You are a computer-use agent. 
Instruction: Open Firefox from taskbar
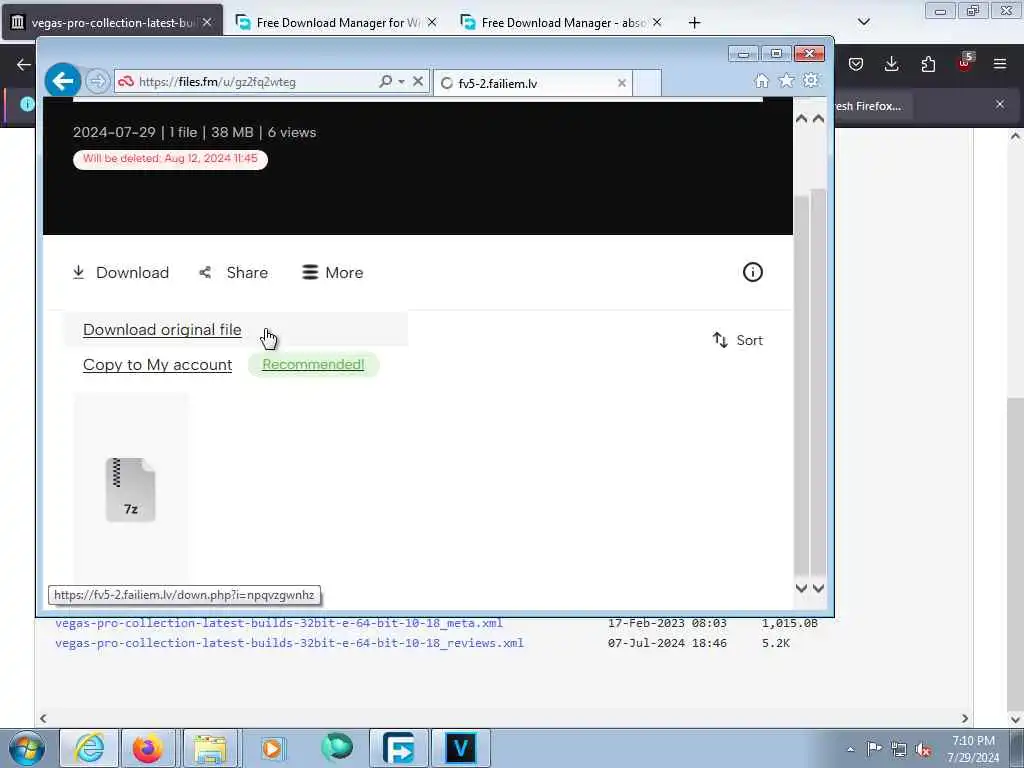[148, 748]
